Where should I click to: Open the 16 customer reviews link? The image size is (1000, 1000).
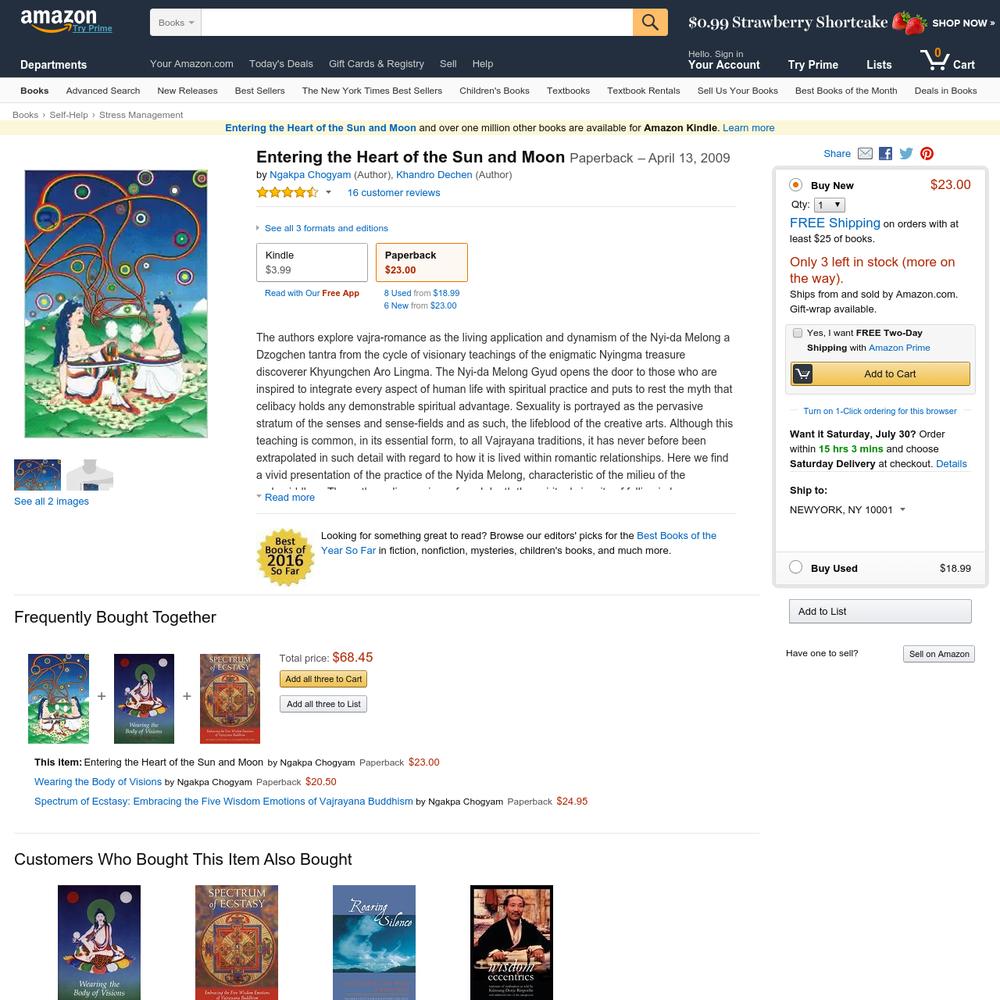[x=393, y=193]
